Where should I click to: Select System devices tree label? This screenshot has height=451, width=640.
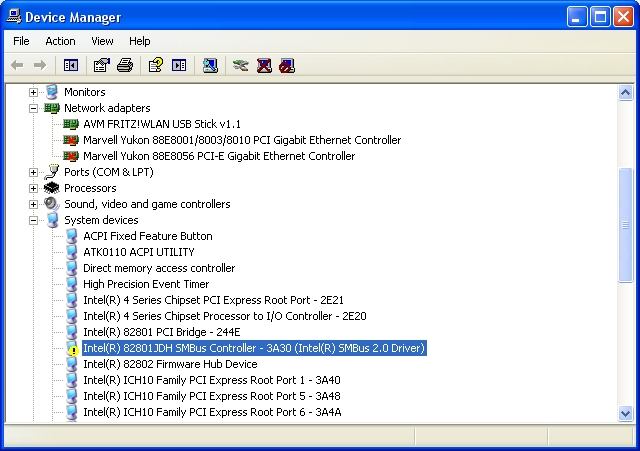[101, 220]
